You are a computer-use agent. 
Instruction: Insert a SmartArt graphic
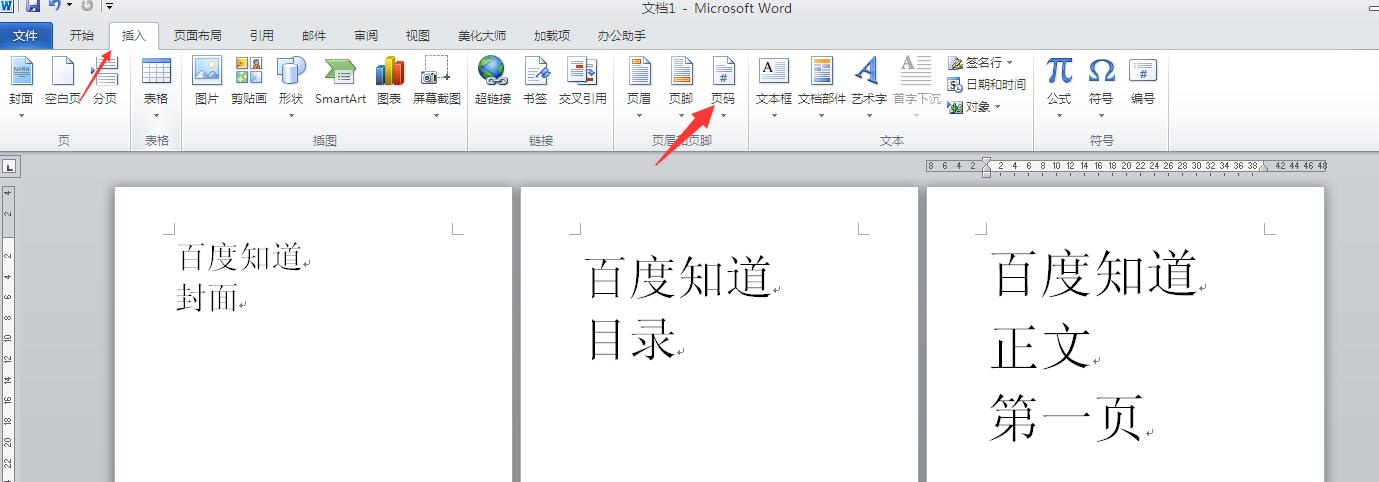click(340, 82)
